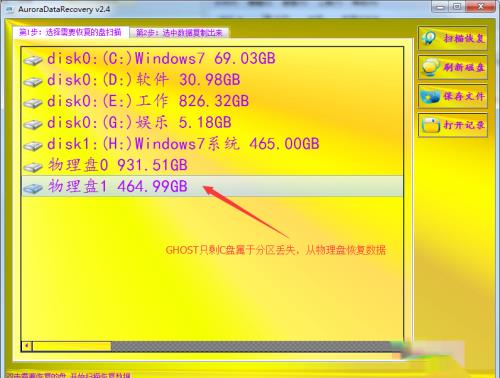500x378 pixels.
Task: Click the horizontal scrollbar thumb
Action: click(72, 346)
